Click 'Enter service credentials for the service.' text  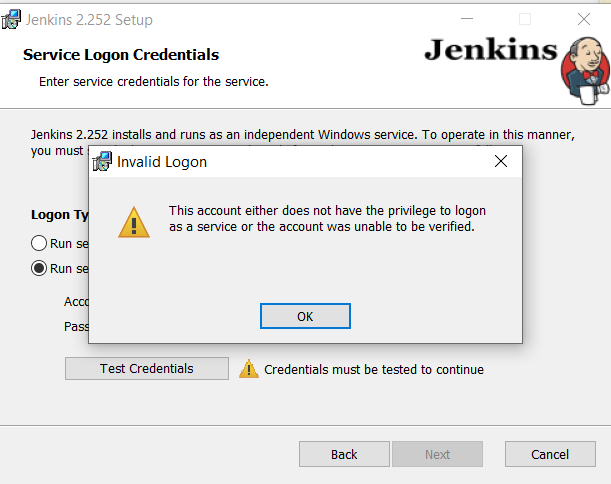(x=154, y=81)
